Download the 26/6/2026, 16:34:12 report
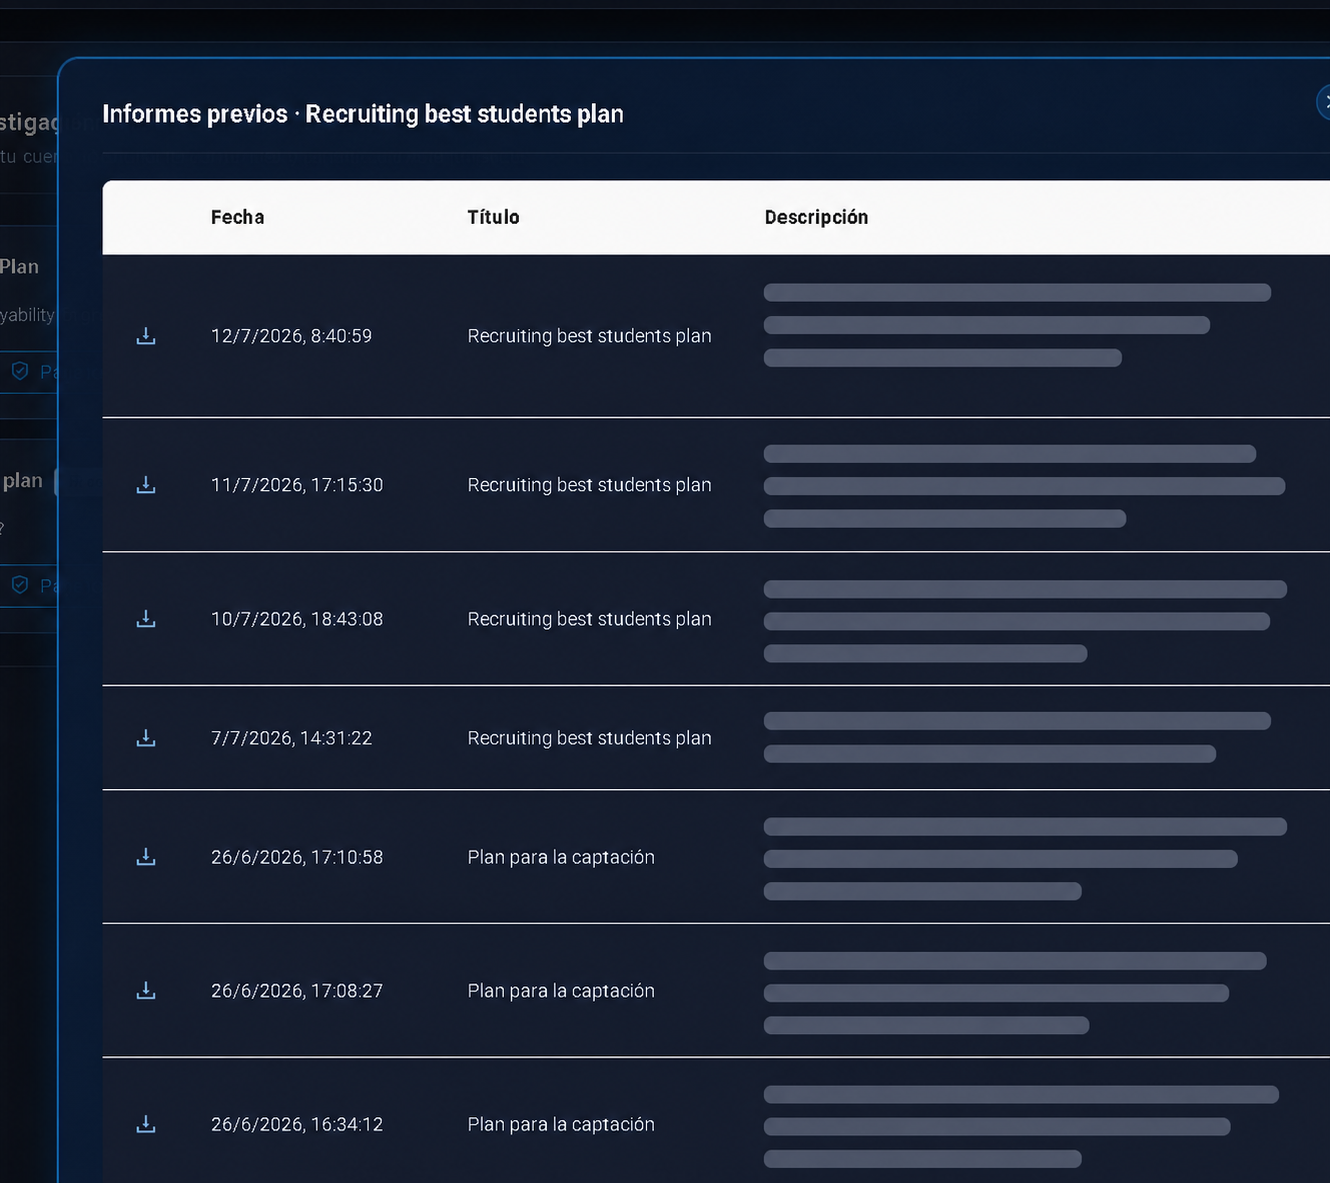 pos(146,1125)
